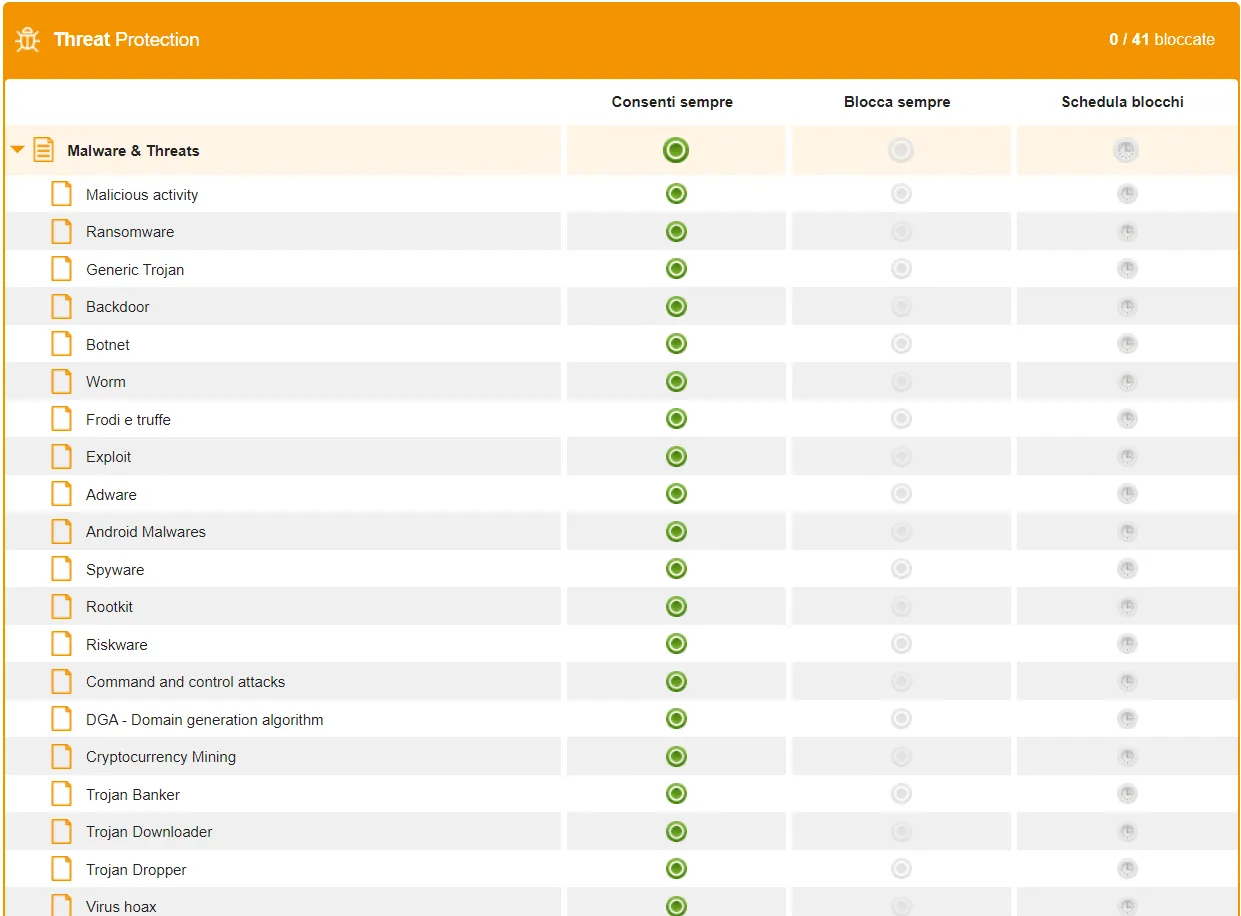Click the Threat Protection bug icon
Image resolution: width=1241 pixels, height=916 pixels.
27,40
